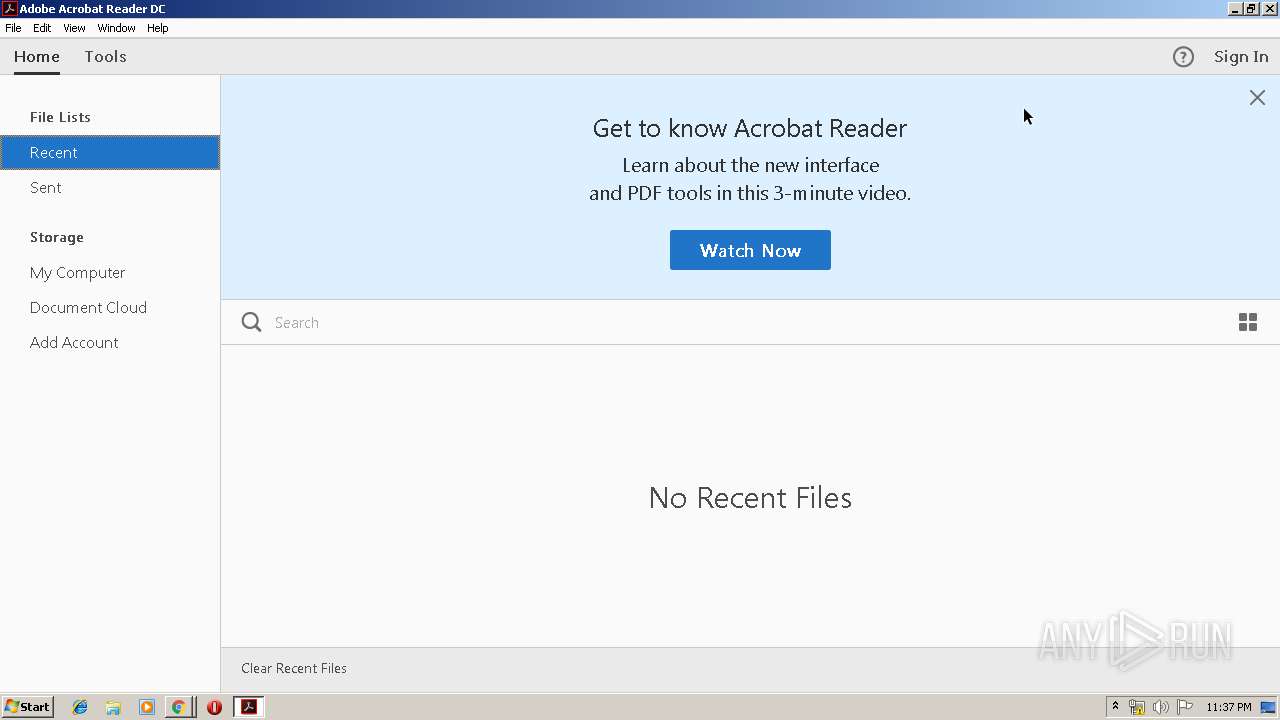Switch to the Home tab

click(37, 57)
